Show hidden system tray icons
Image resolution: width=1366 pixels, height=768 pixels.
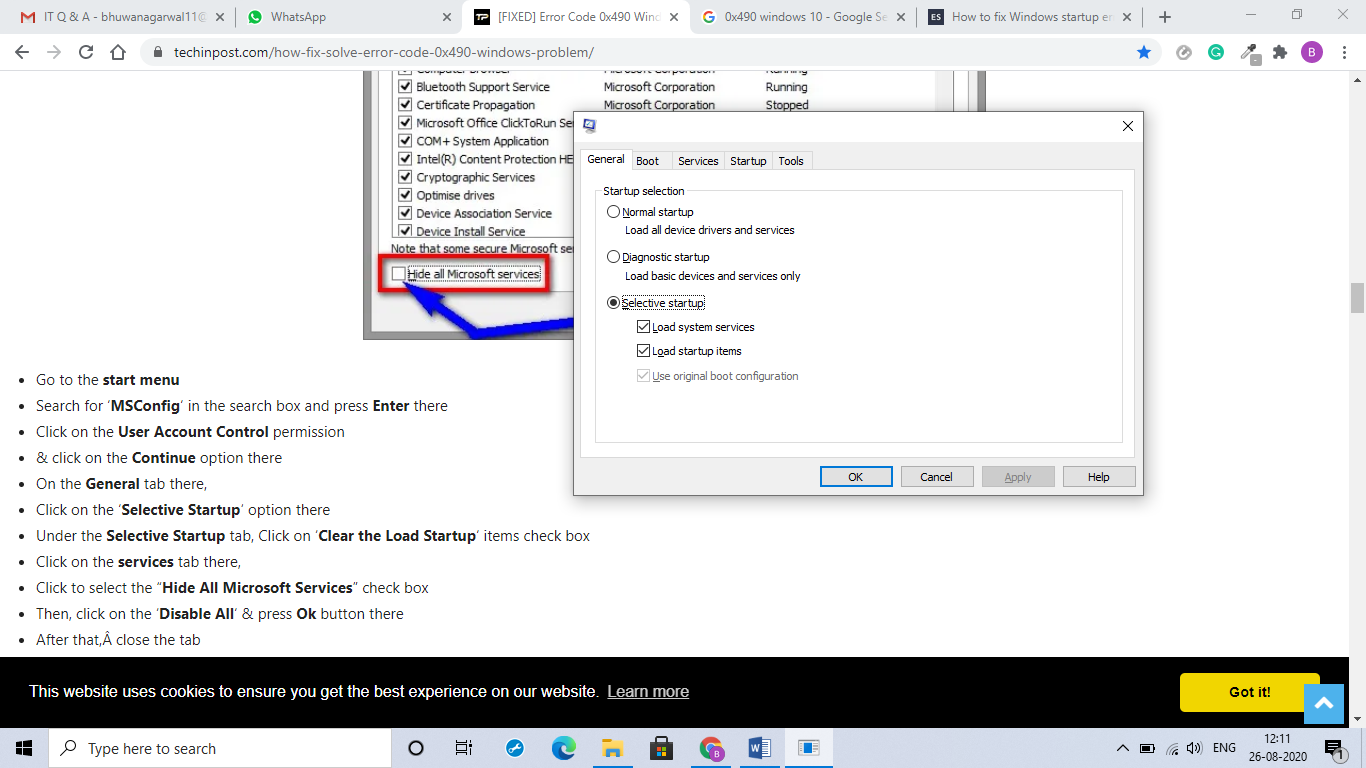pos(1122,748)
